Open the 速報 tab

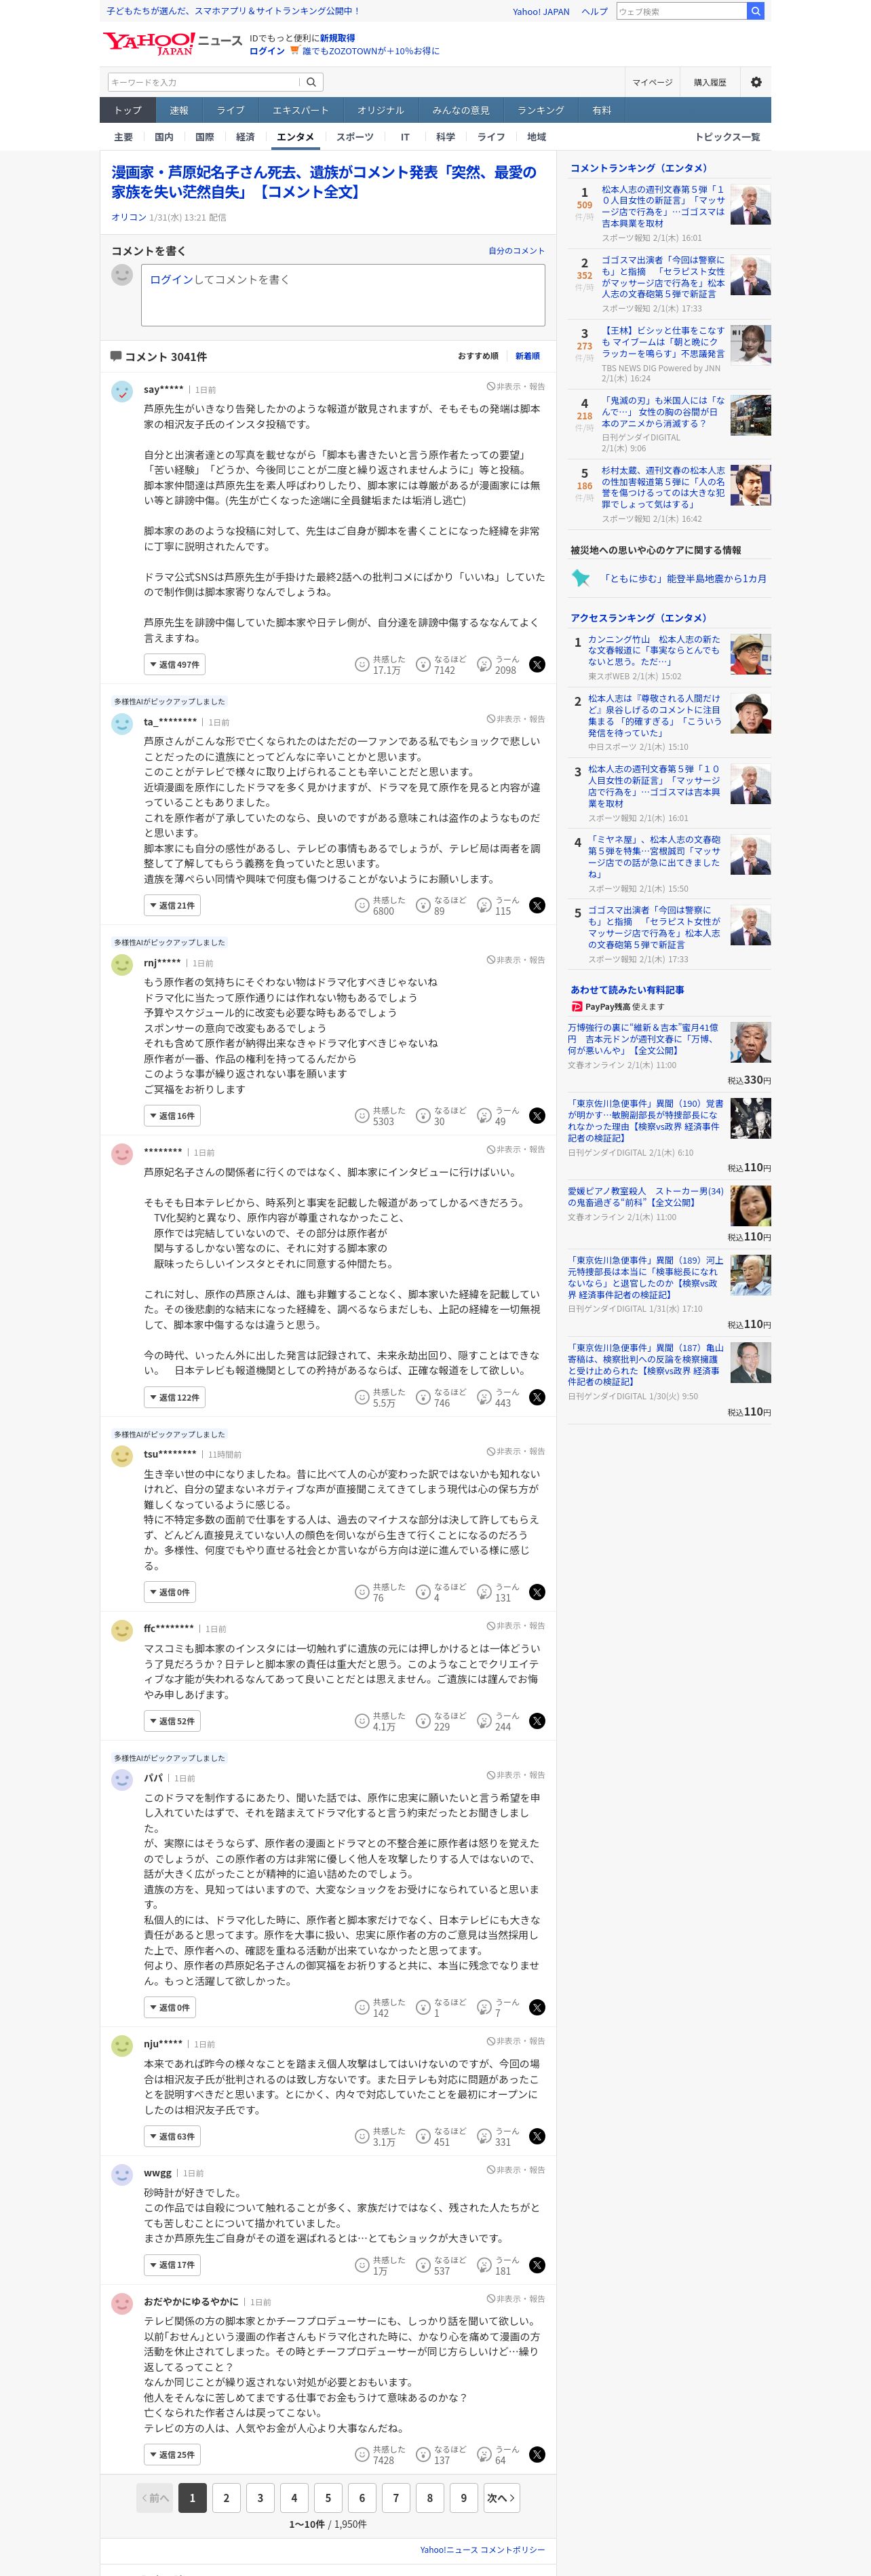pyautogui.click(x=179, y=110)
